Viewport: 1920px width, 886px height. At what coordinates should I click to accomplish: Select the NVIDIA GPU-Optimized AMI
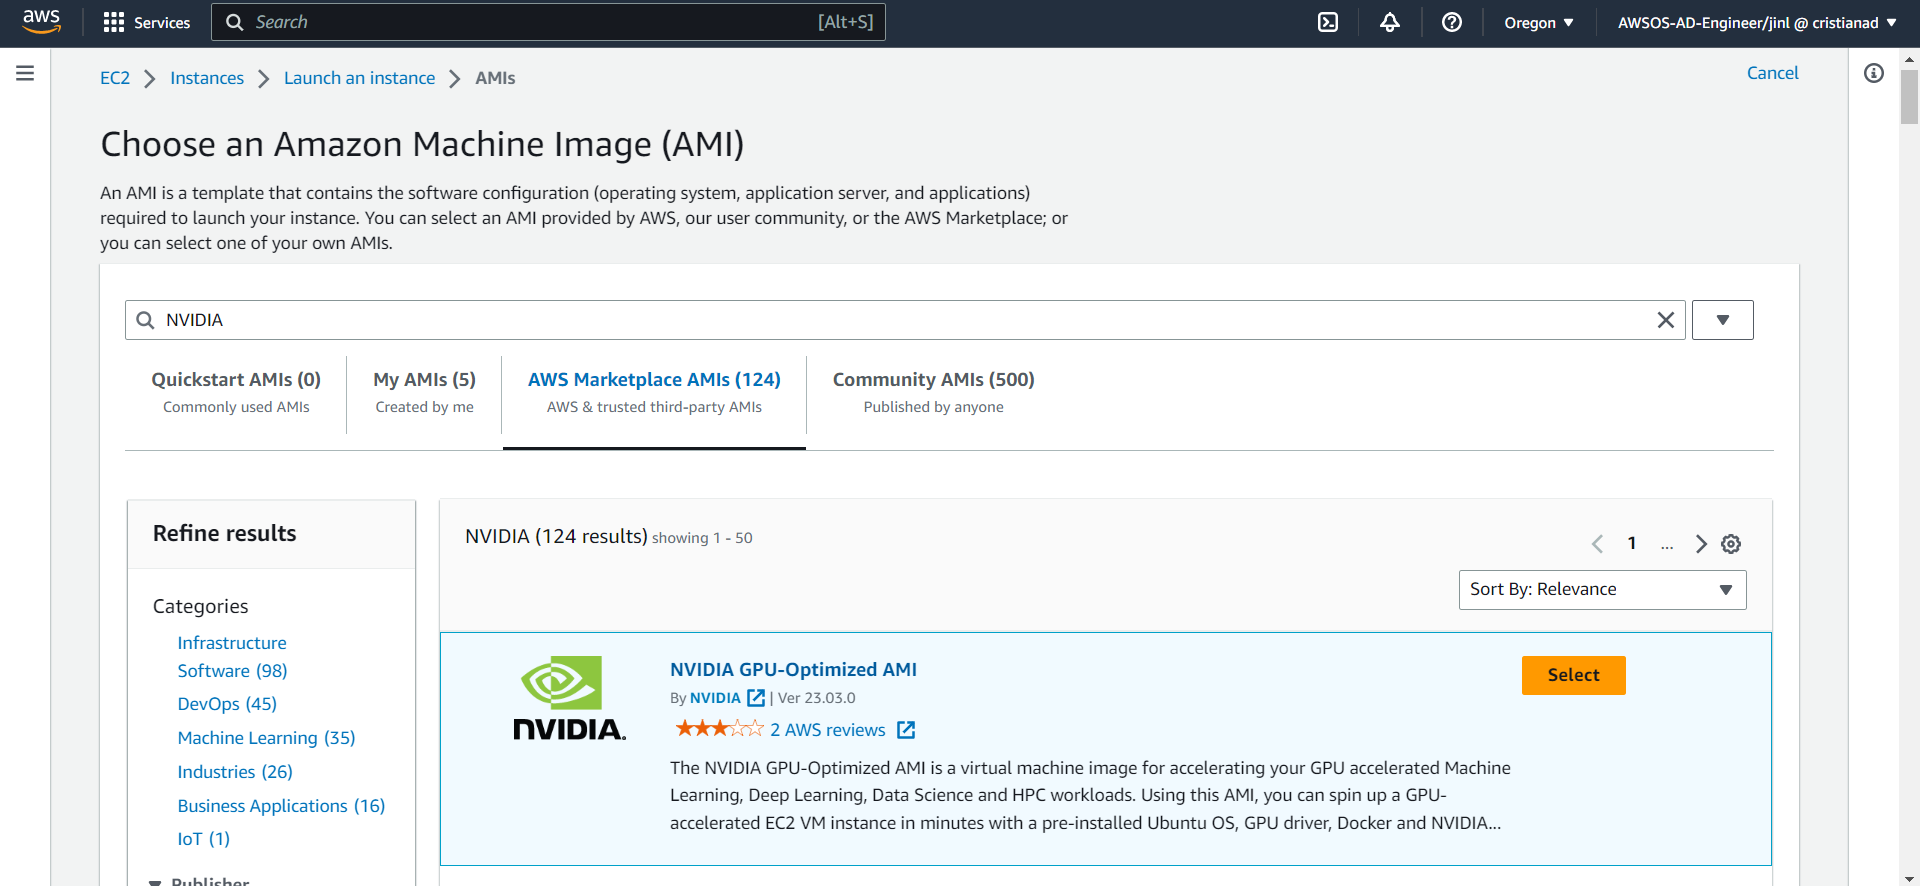(1574, 675)
